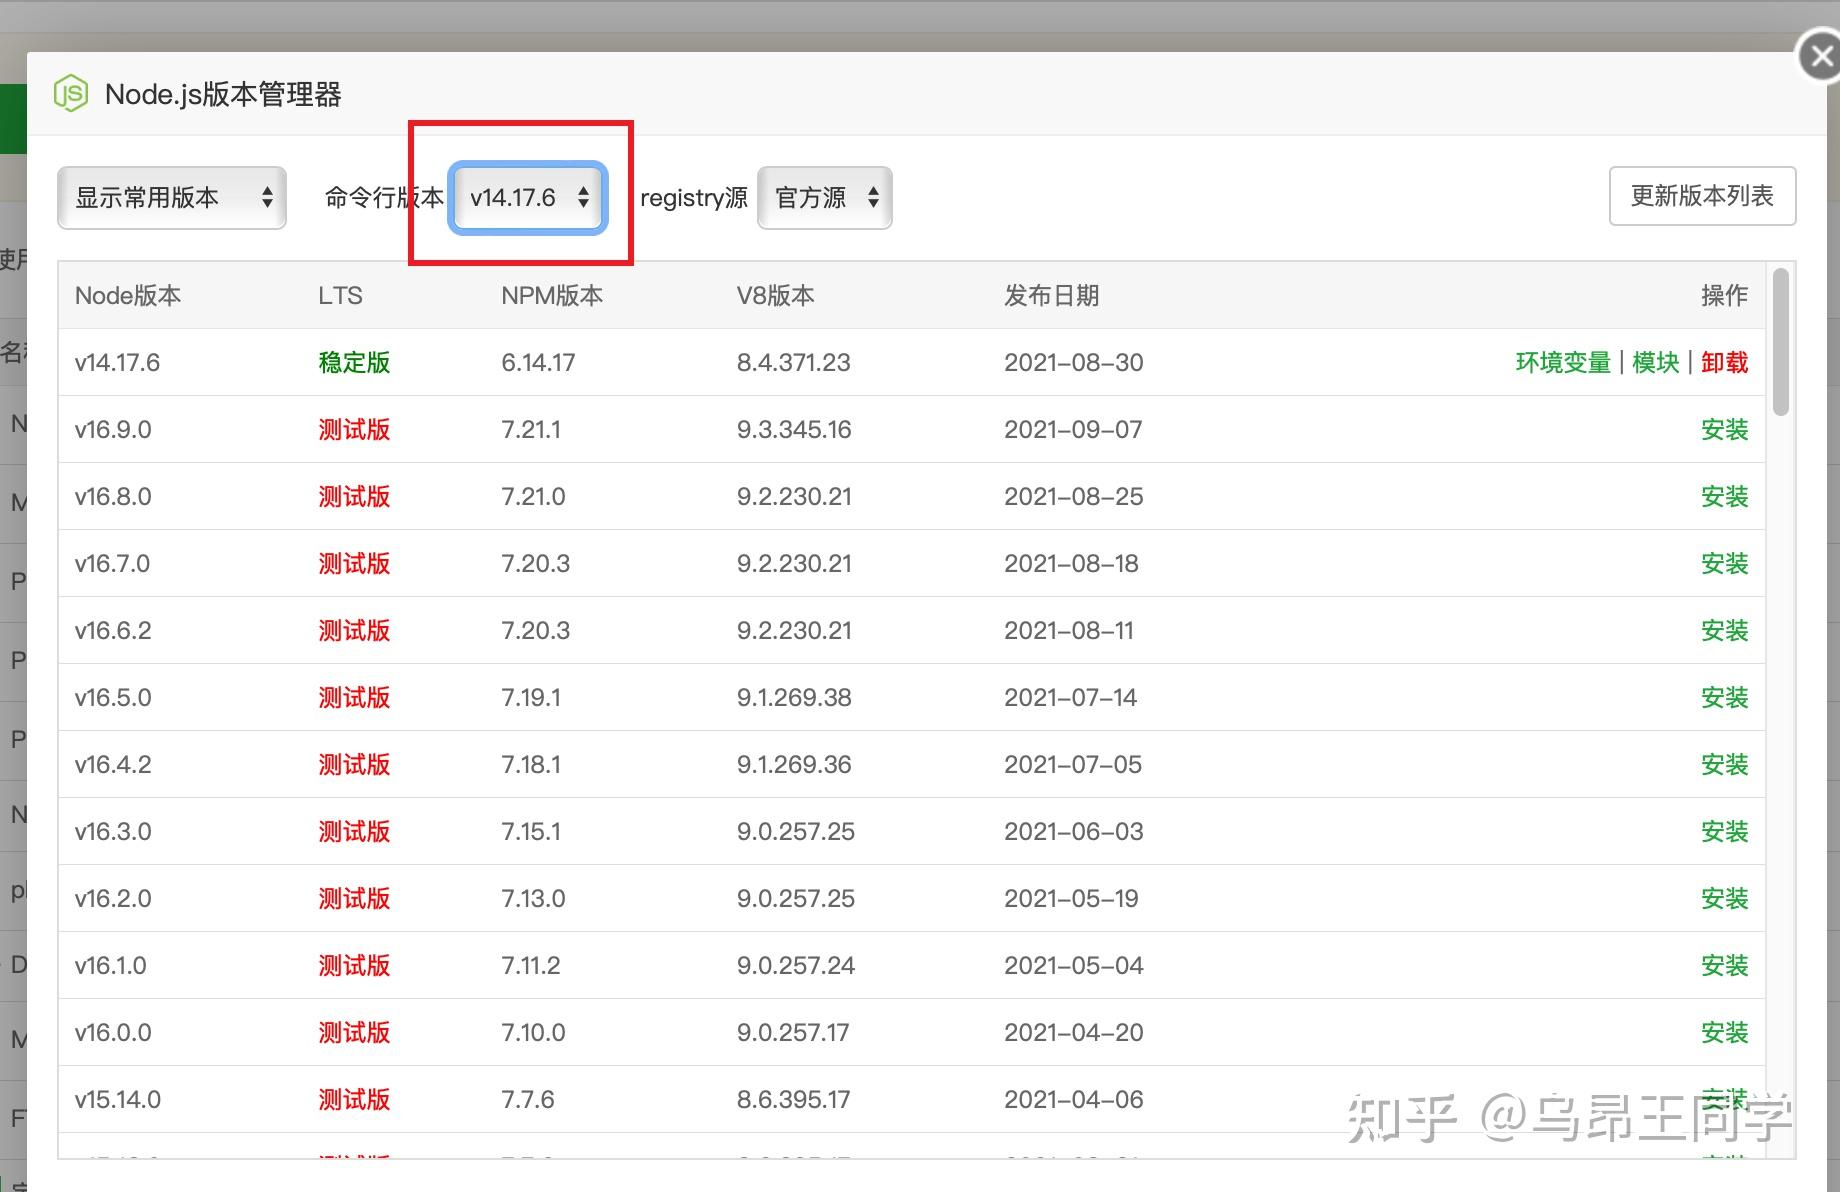View 模块 for installed v14.17.6

pyautogui.click(x=1655, y=362)
